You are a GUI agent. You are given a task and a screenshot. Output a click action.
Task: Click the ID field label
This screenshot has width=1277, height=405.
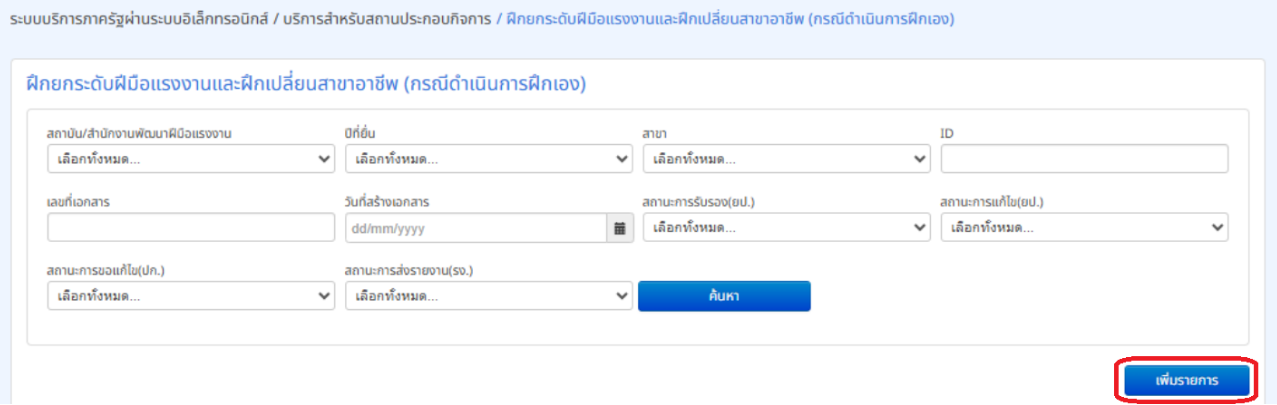948,133
